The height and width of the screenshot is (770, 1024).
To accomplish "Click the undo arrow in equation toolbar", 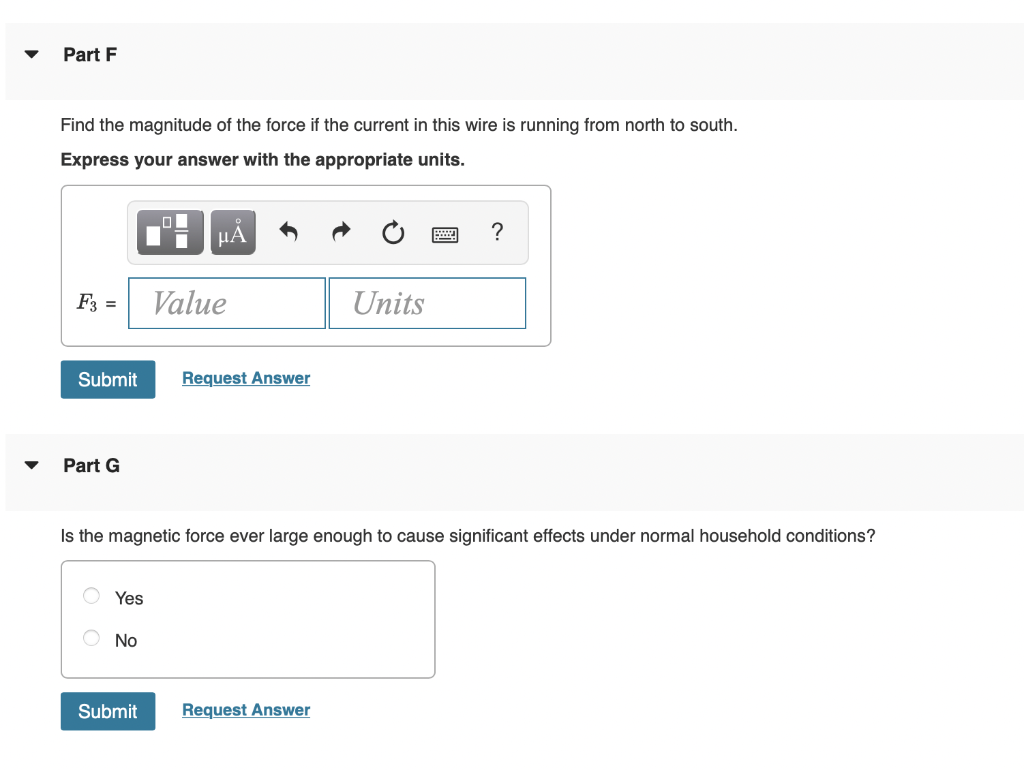I will click(288, 232).
